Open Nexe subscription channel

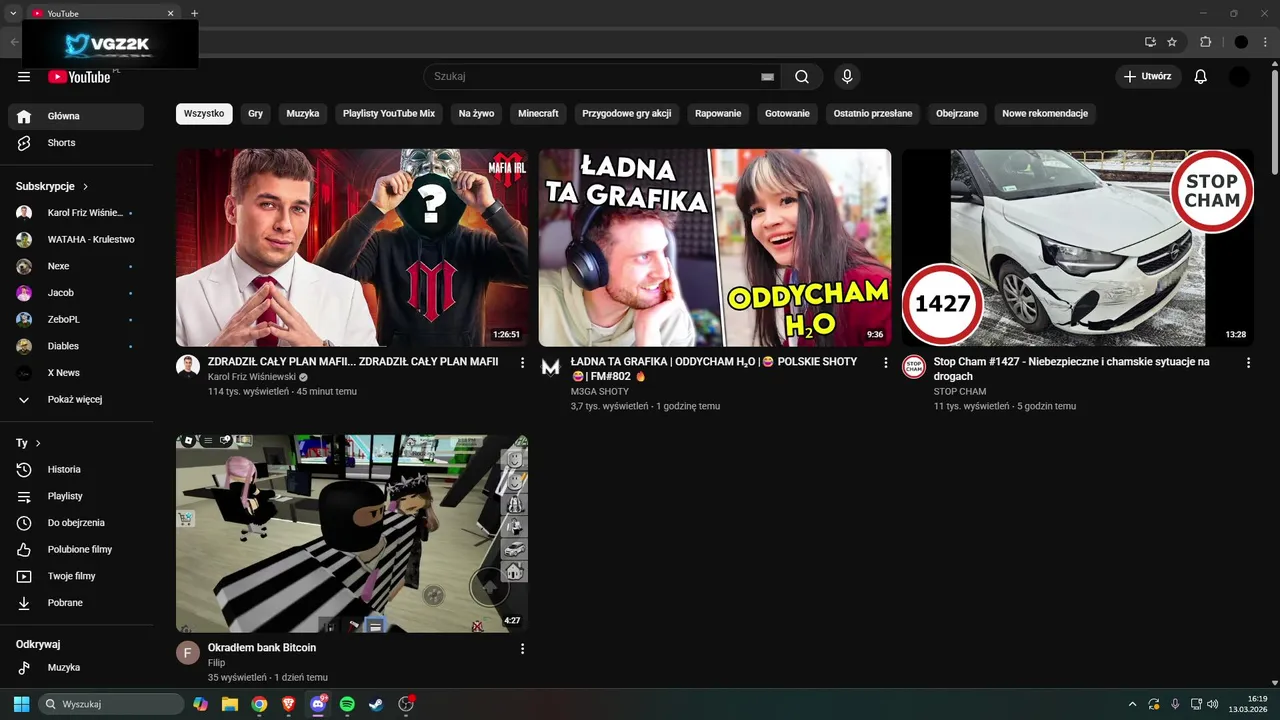tap(76, 266)
